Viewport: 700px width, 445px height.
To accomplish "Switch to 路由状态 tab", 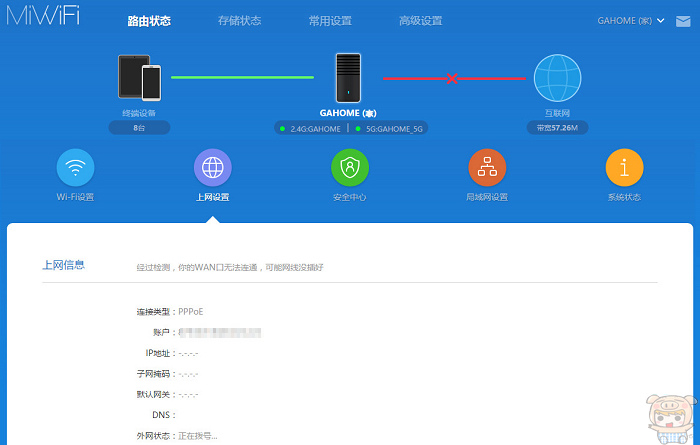I will pos(149,21).
